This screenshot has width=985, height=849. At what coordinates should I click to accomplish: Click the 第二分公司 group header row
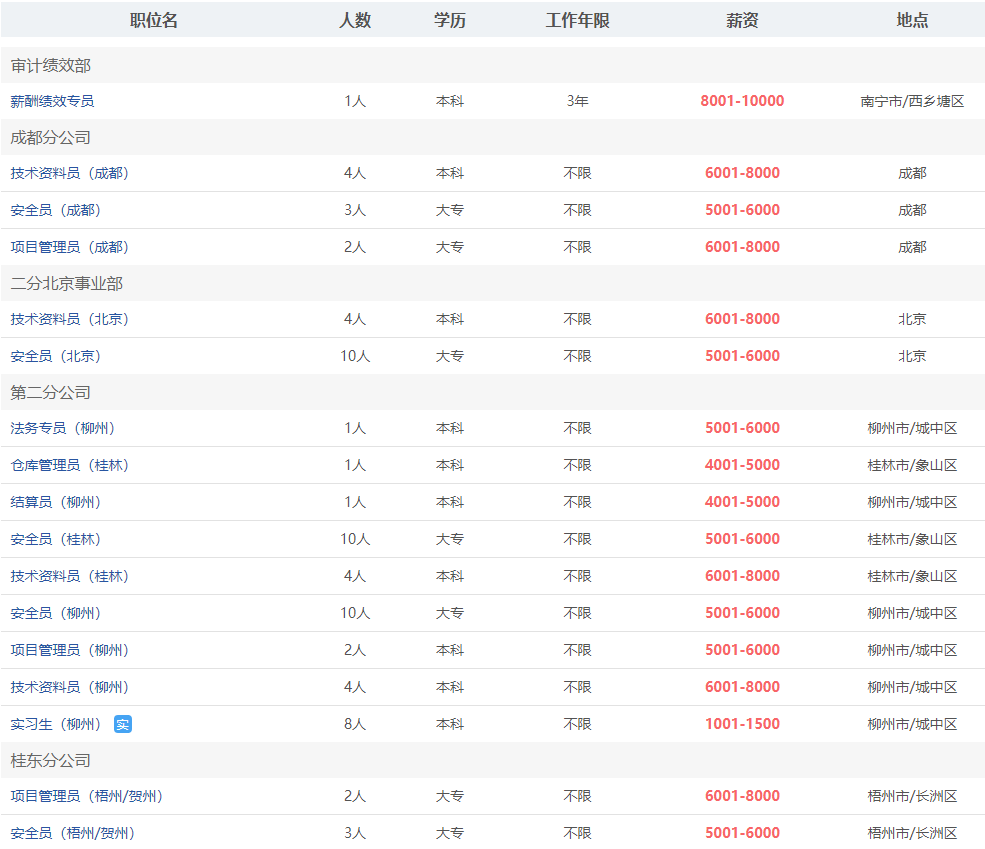(x=51, y=392)
